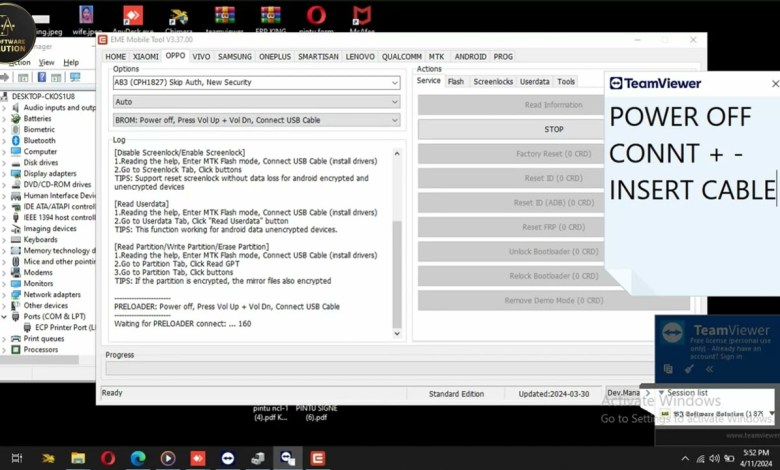Image resolution: width=780 pixels, height=470 pixels.
Task: Open the Flash actions tab
Action: point(455,82)
